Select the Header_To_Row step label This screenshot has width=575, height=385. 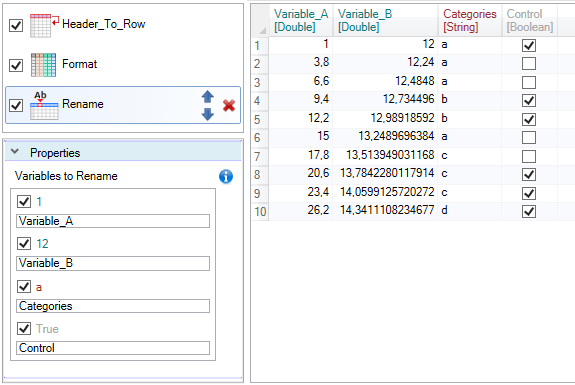(104, 24)
